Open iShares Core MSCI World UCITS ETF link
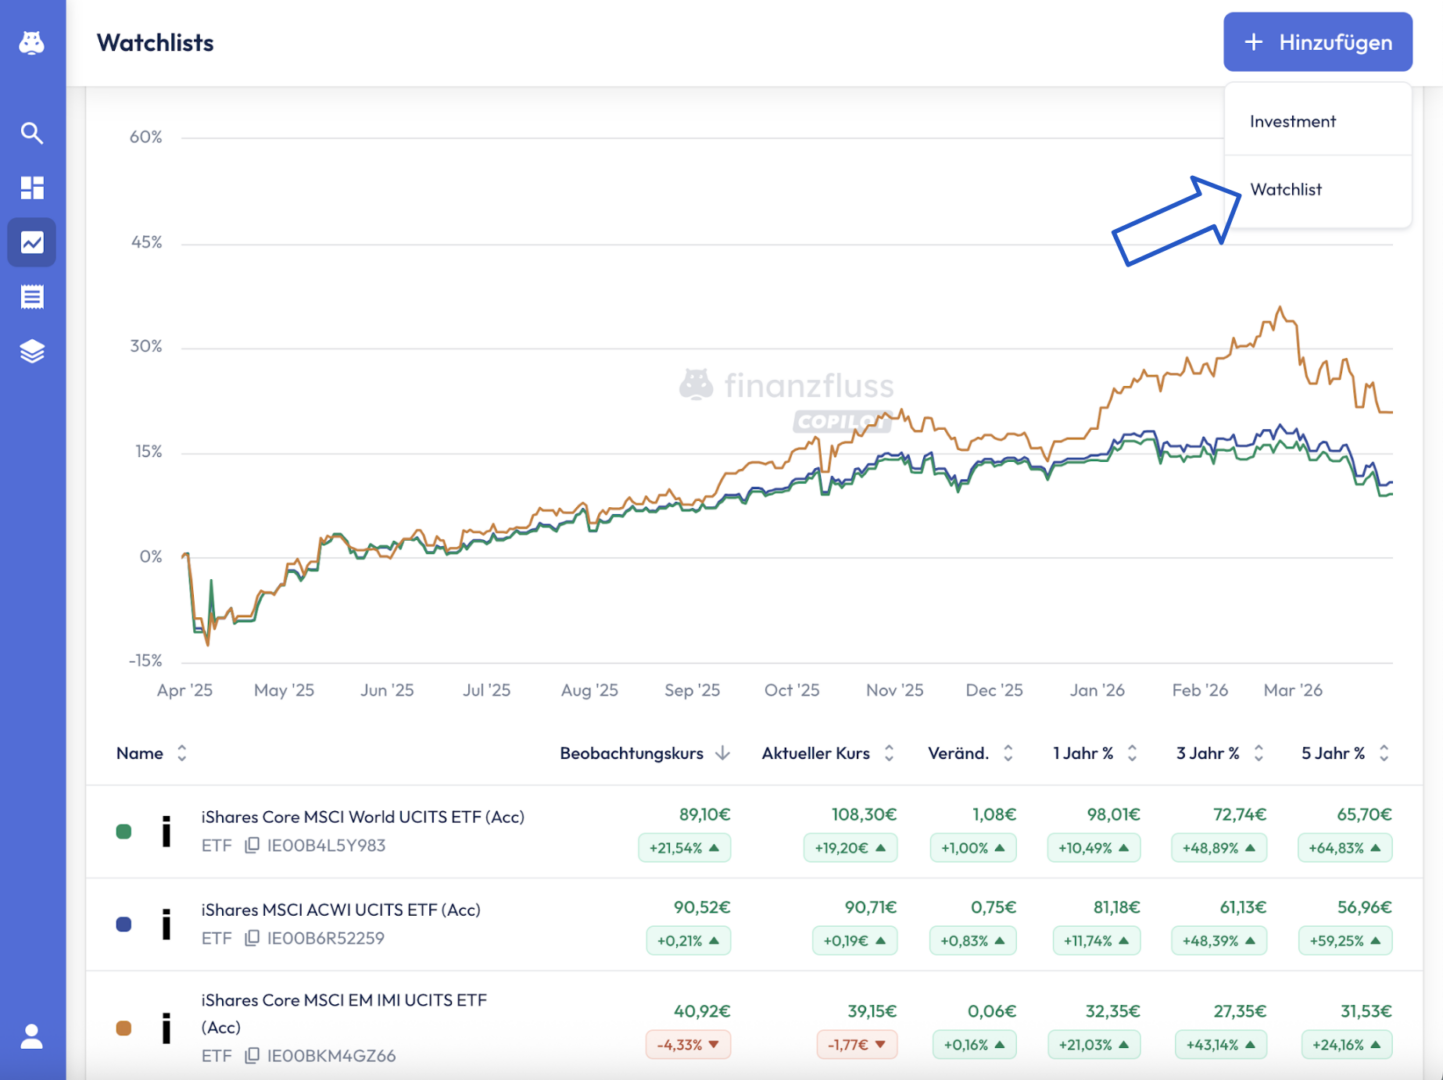 (x=362, y=817)
